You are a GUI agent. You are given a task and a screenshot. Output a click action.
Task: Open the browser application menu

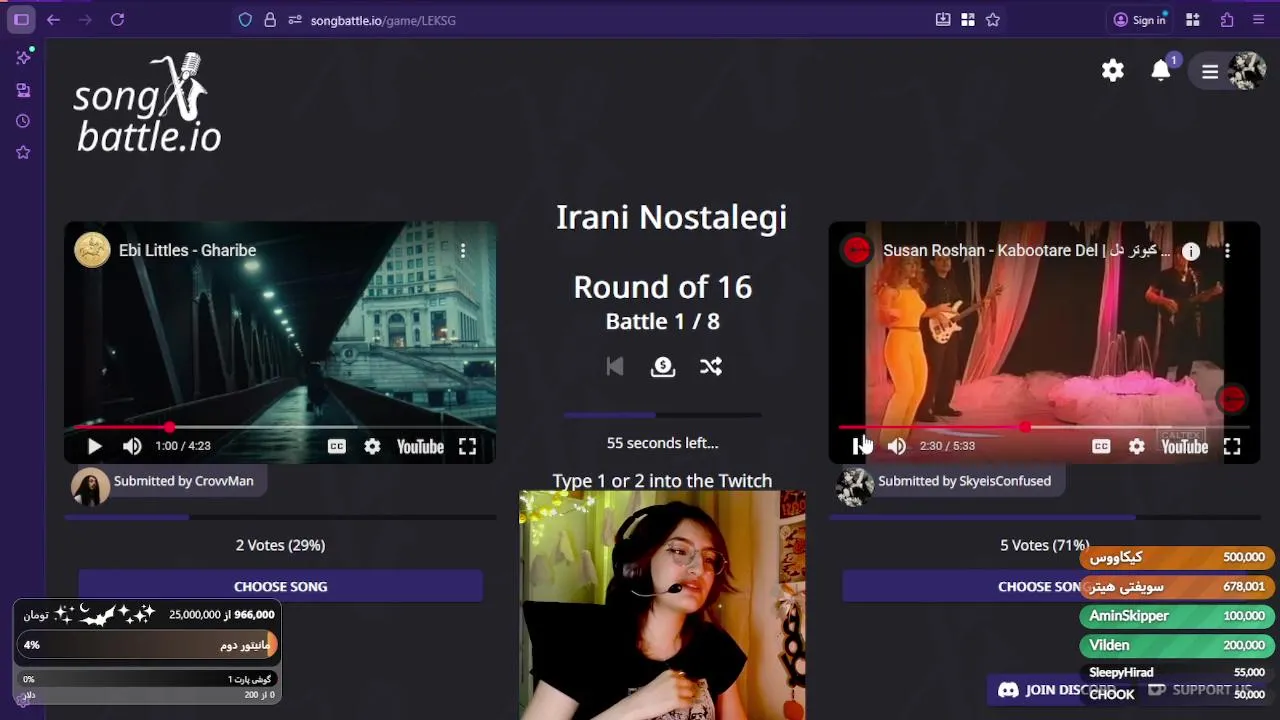click(1259, 20)
